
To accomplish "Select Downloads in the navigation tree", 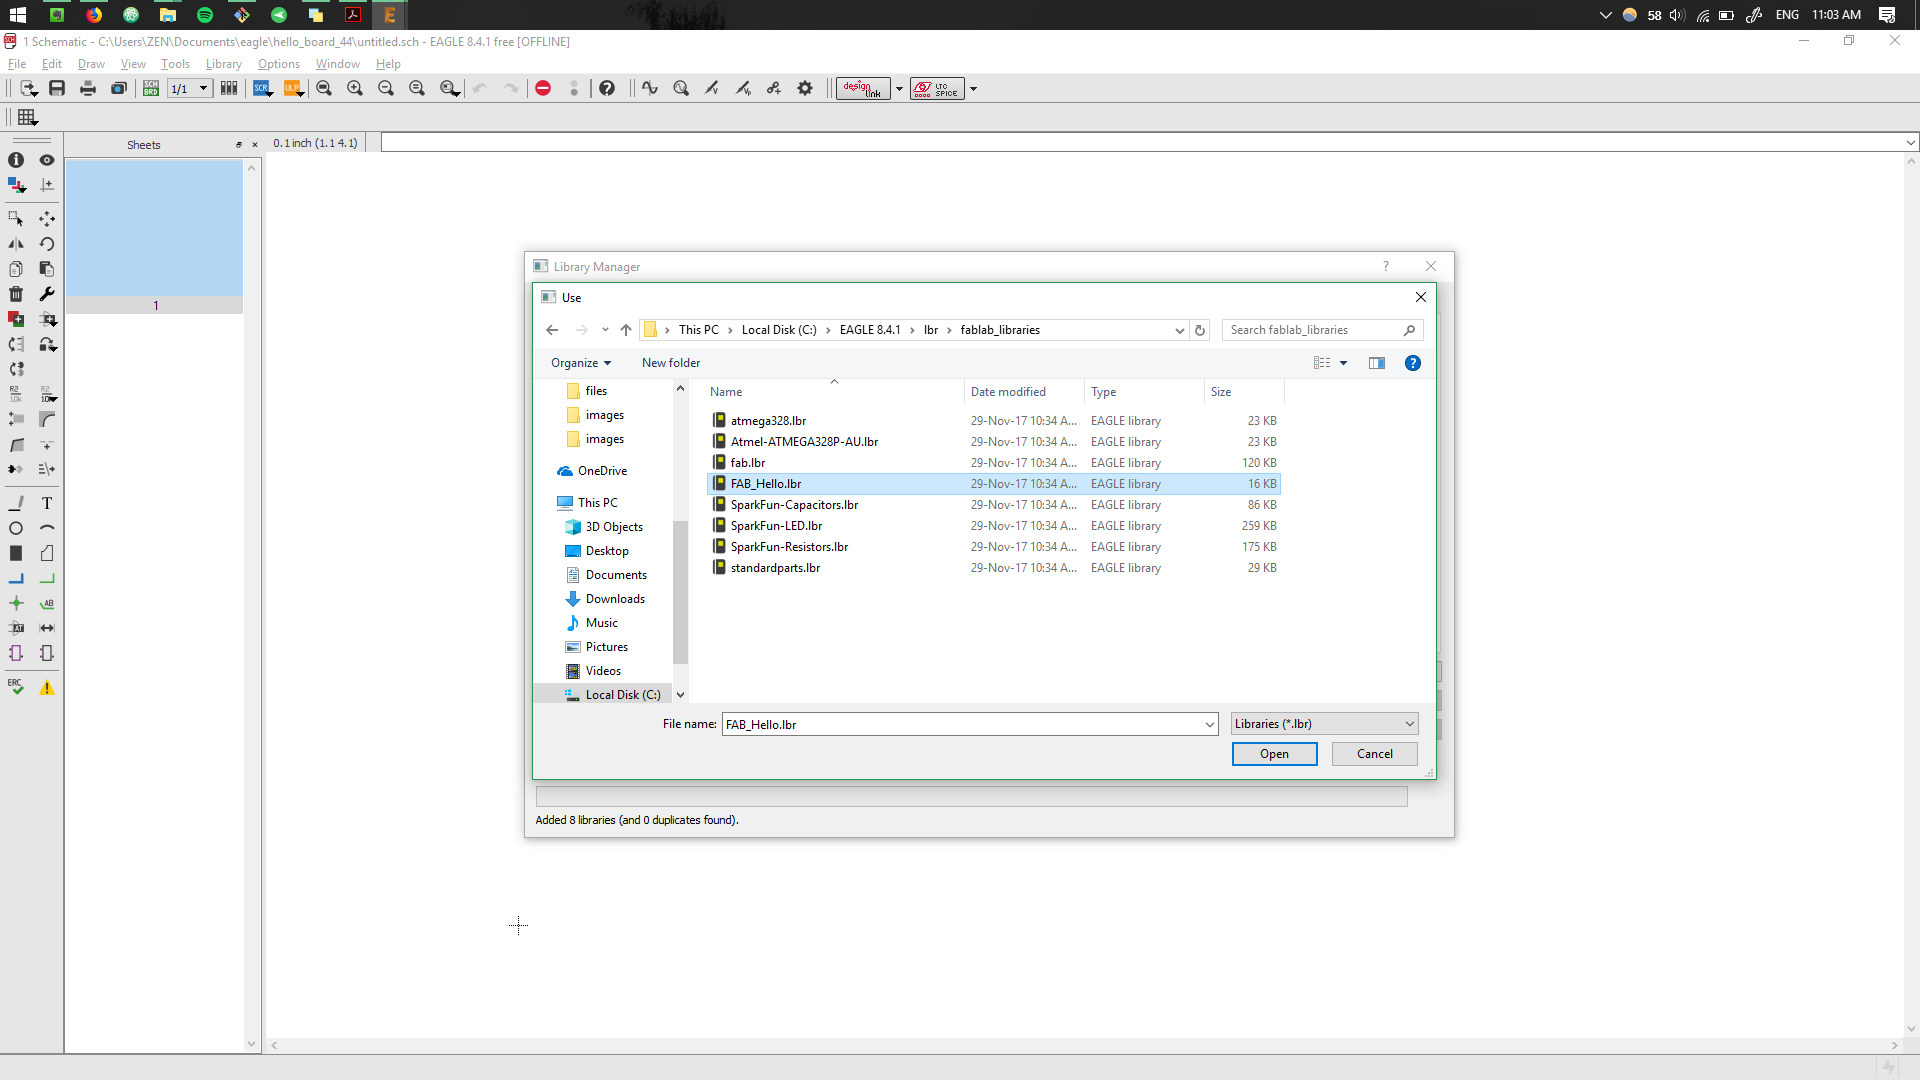I will click(615, 599).
